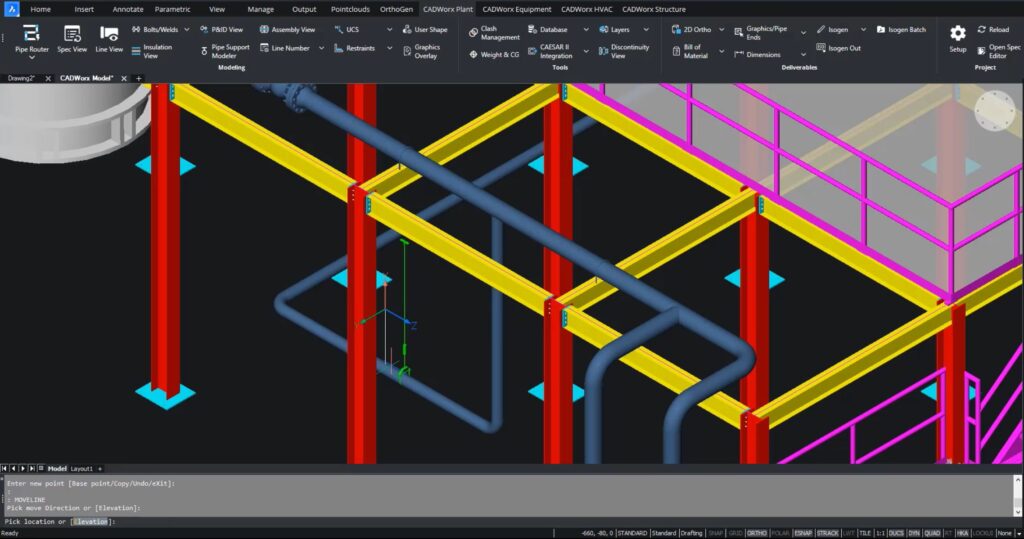Expand the Bolts/Welds dropdown
This screenshot has width=1024, height=539.
186,30
